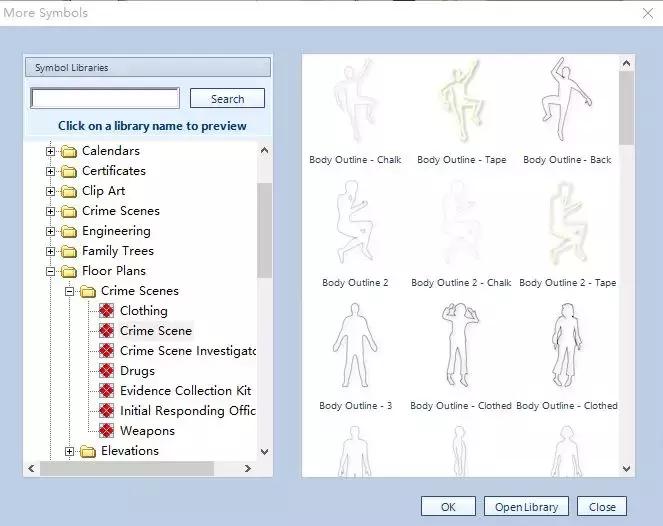
Task: Open the Weapons library icon
Action: click(107, 431)
